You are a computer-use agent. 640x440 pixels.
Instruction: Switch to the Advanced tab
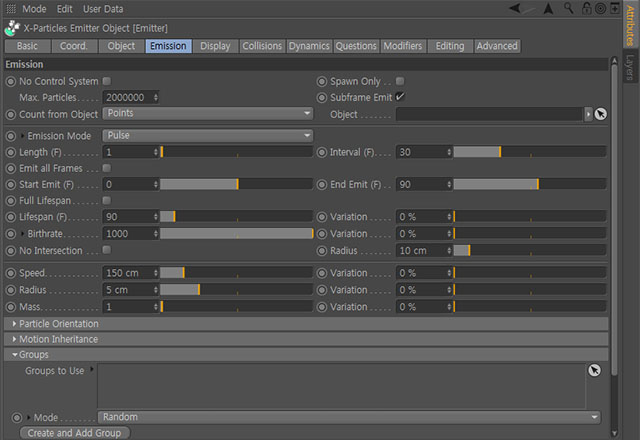tap(497, 46)
